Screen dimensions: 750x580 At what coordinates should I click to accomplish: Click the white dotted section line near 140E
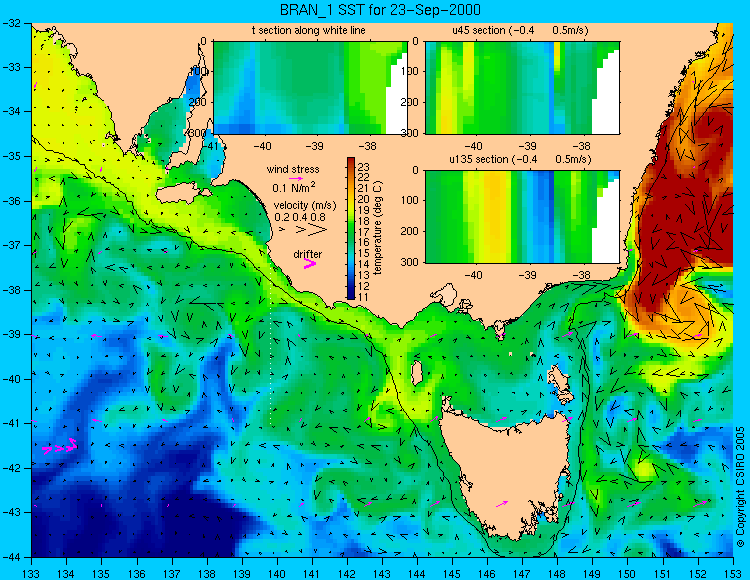pyautogui.click(x=271, y=354)
